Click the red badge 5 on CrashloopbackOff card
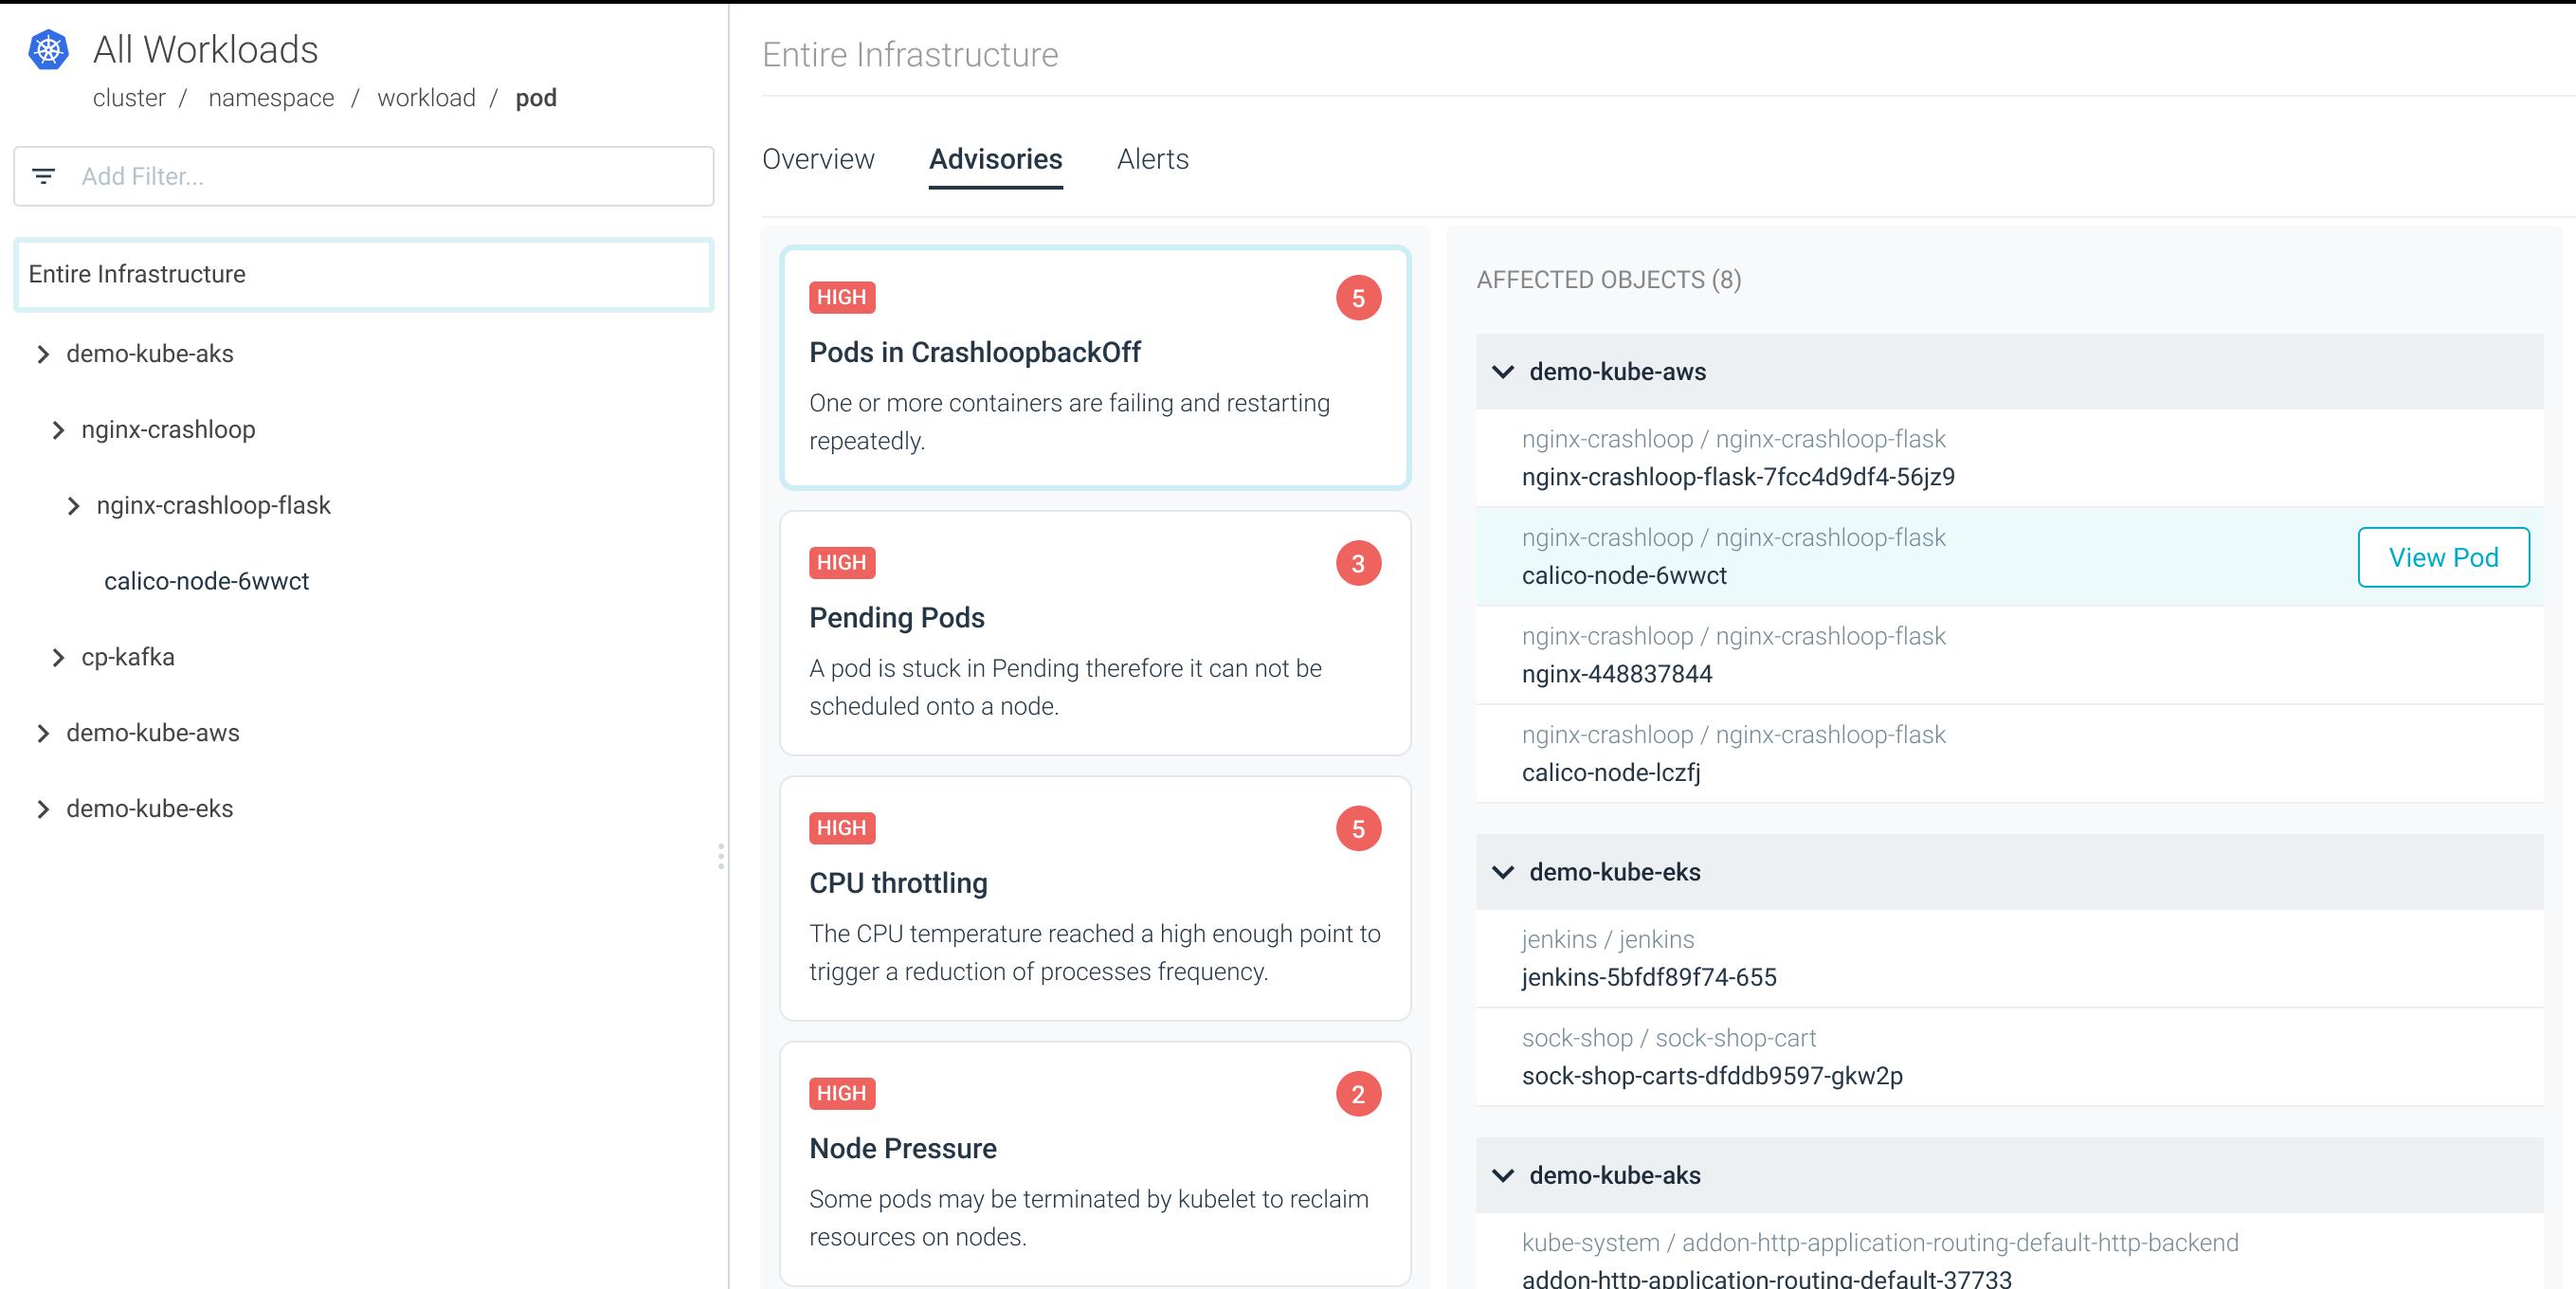 click(1360, 297)
